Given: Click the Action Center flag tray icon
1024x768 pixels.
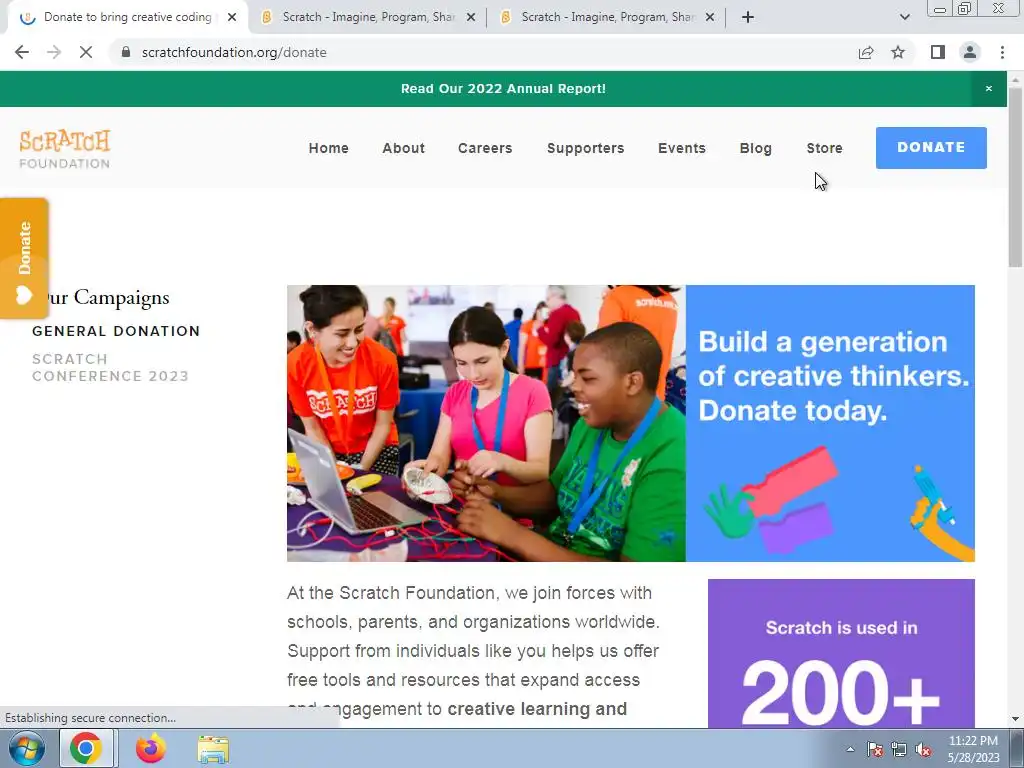Looking at the screenshot, I should tap(875, 750).
